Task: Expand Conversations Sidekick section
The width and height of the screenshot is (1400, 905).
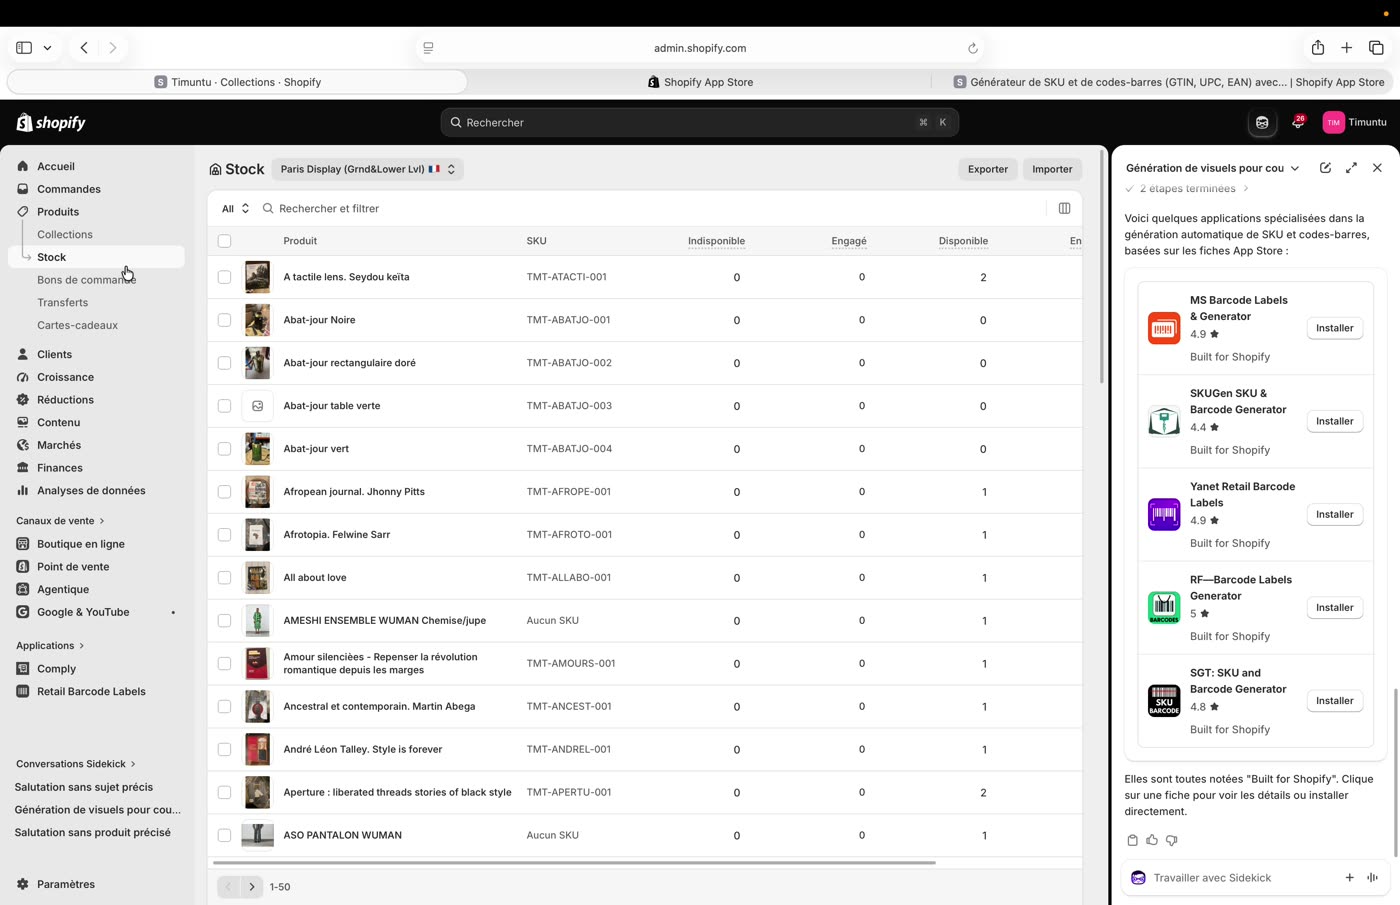Action: pyautogui.click(x=76, y=764)
